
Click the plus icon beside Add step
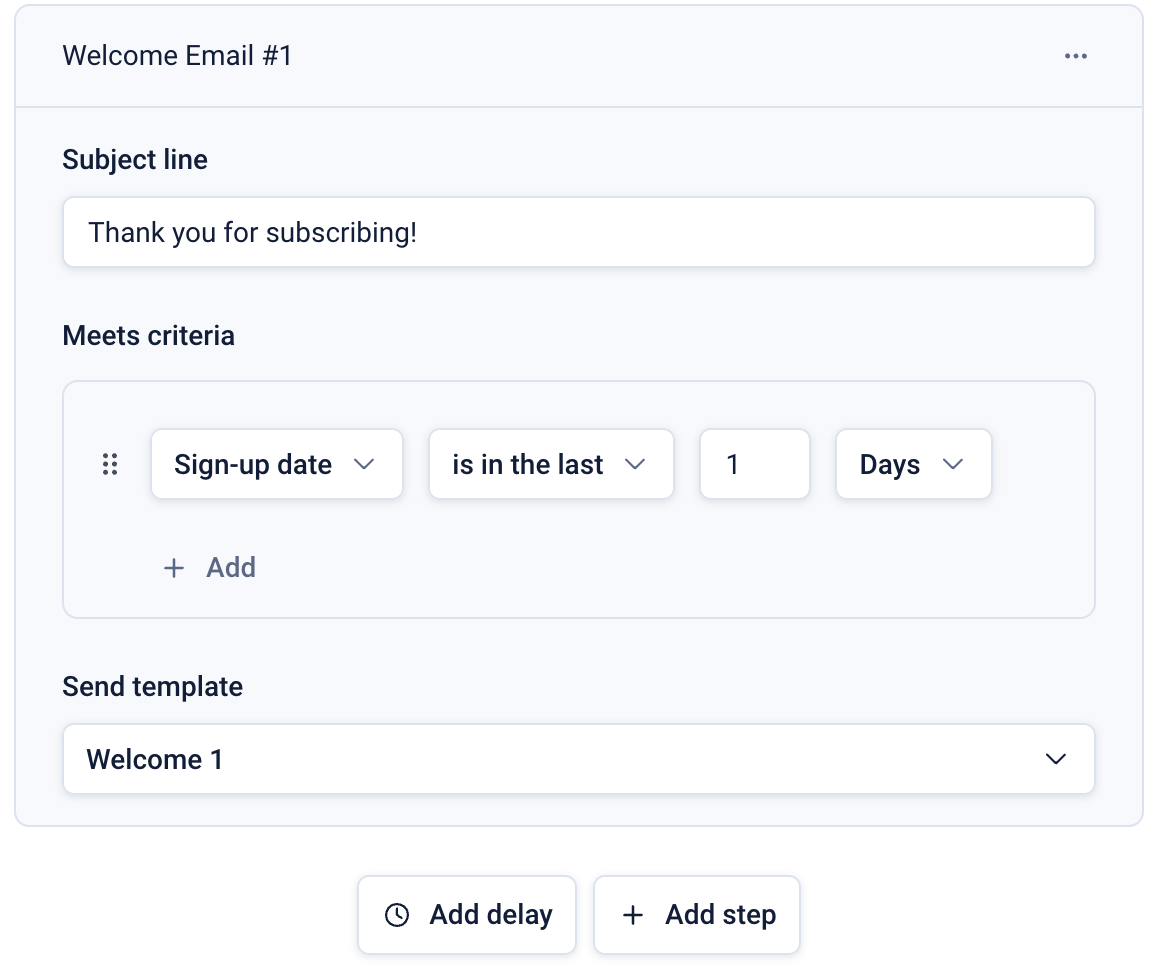pyautogui.click(x=632, y=915)
